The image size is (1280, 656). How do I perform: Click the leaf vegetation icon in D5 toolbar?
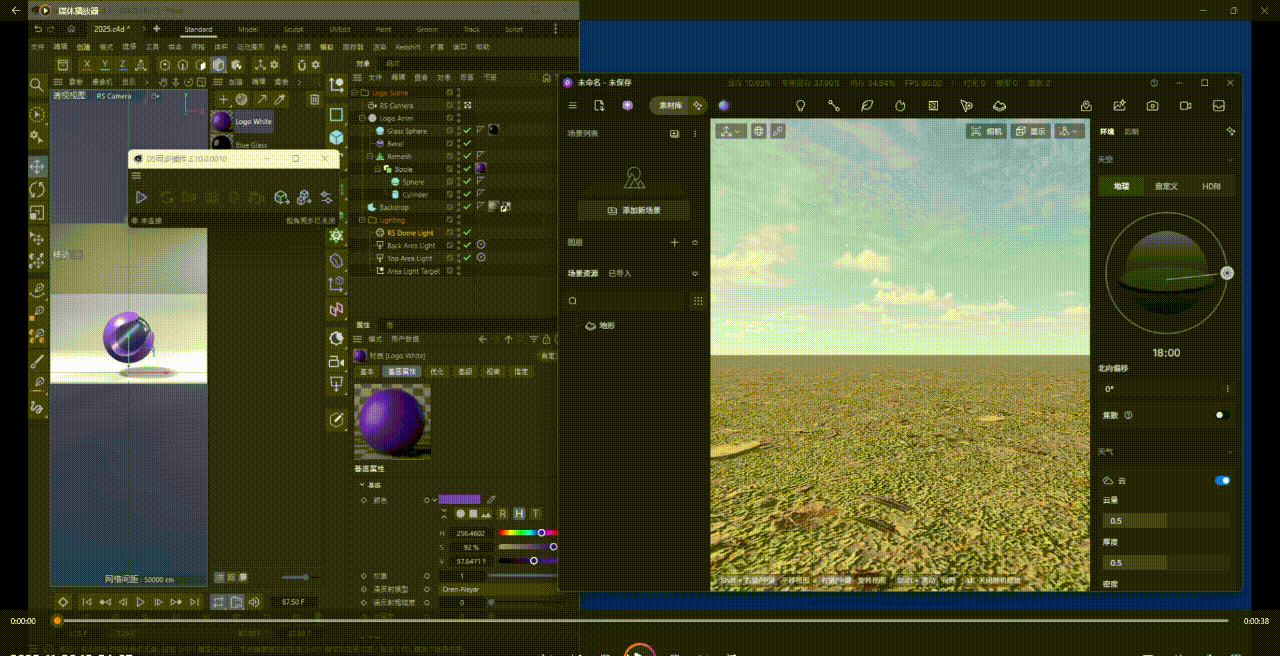[867, 105]
